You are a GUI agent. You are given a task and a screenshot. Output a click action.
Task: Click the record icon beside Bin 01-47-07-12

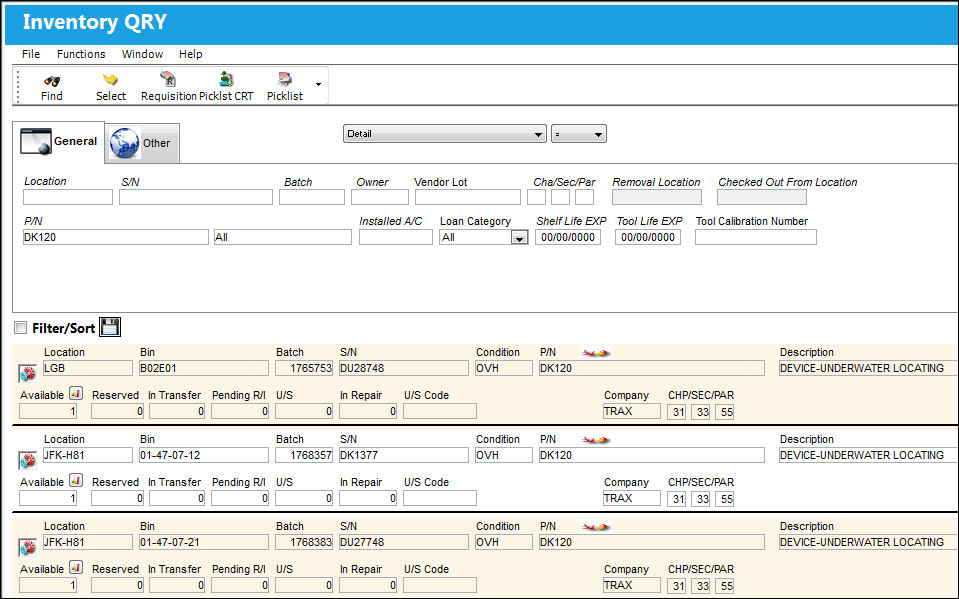click(x=28, y=460)
